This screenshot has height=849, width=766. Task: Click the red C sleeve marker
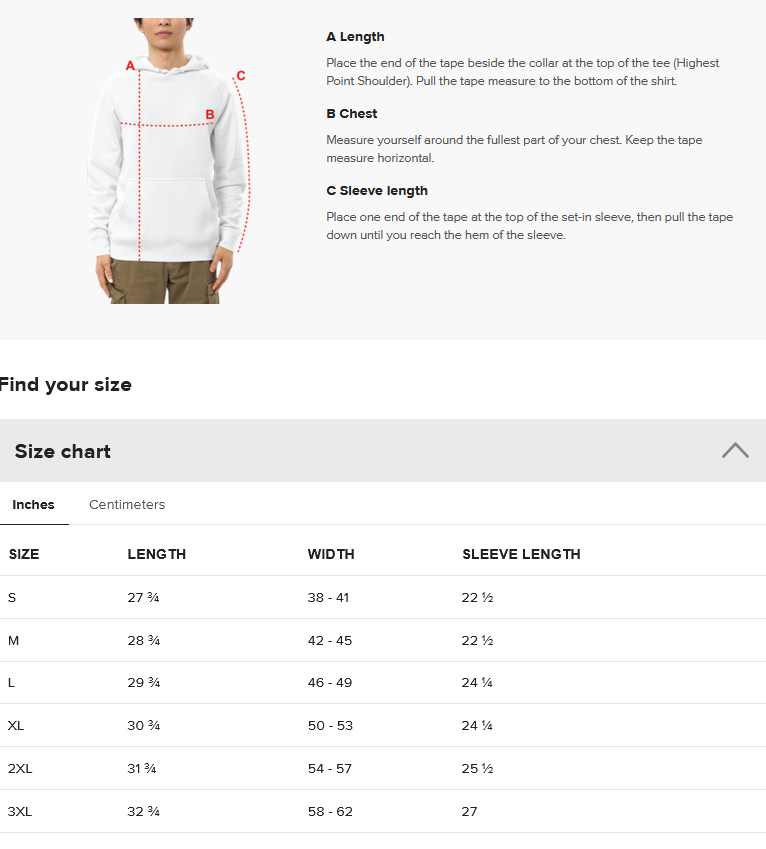241,76
